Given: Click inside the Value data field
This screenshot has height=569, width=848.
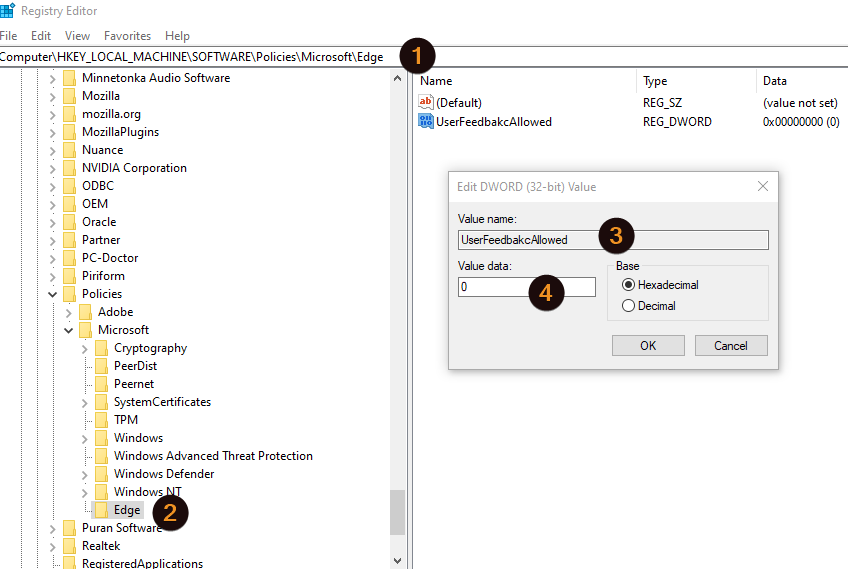Looking at the screenshot, I should 527,287.
